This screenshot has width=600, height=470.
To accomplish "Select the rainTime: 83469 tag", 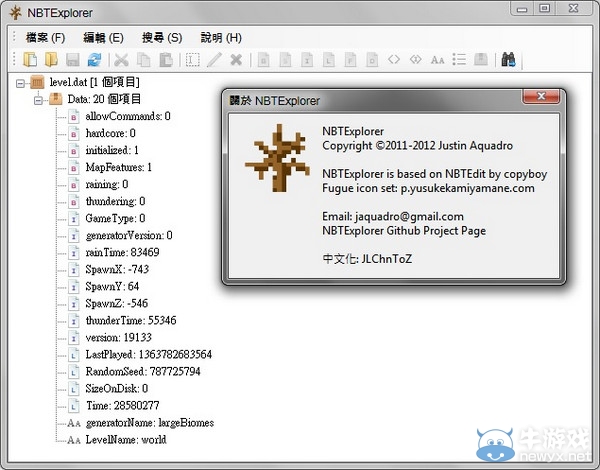I will 122,252.
